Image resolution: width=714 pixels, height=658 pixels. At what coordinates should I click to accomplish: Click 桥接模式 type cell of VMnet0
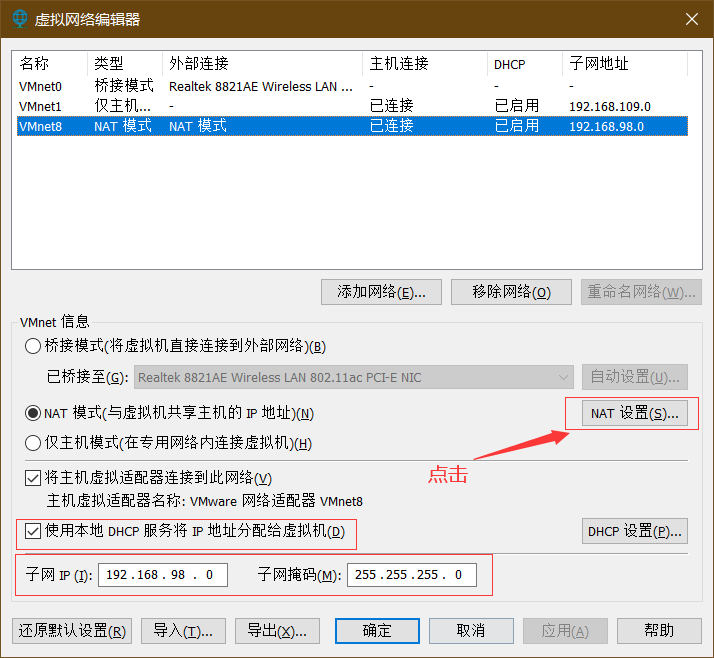tap(124, 86)
